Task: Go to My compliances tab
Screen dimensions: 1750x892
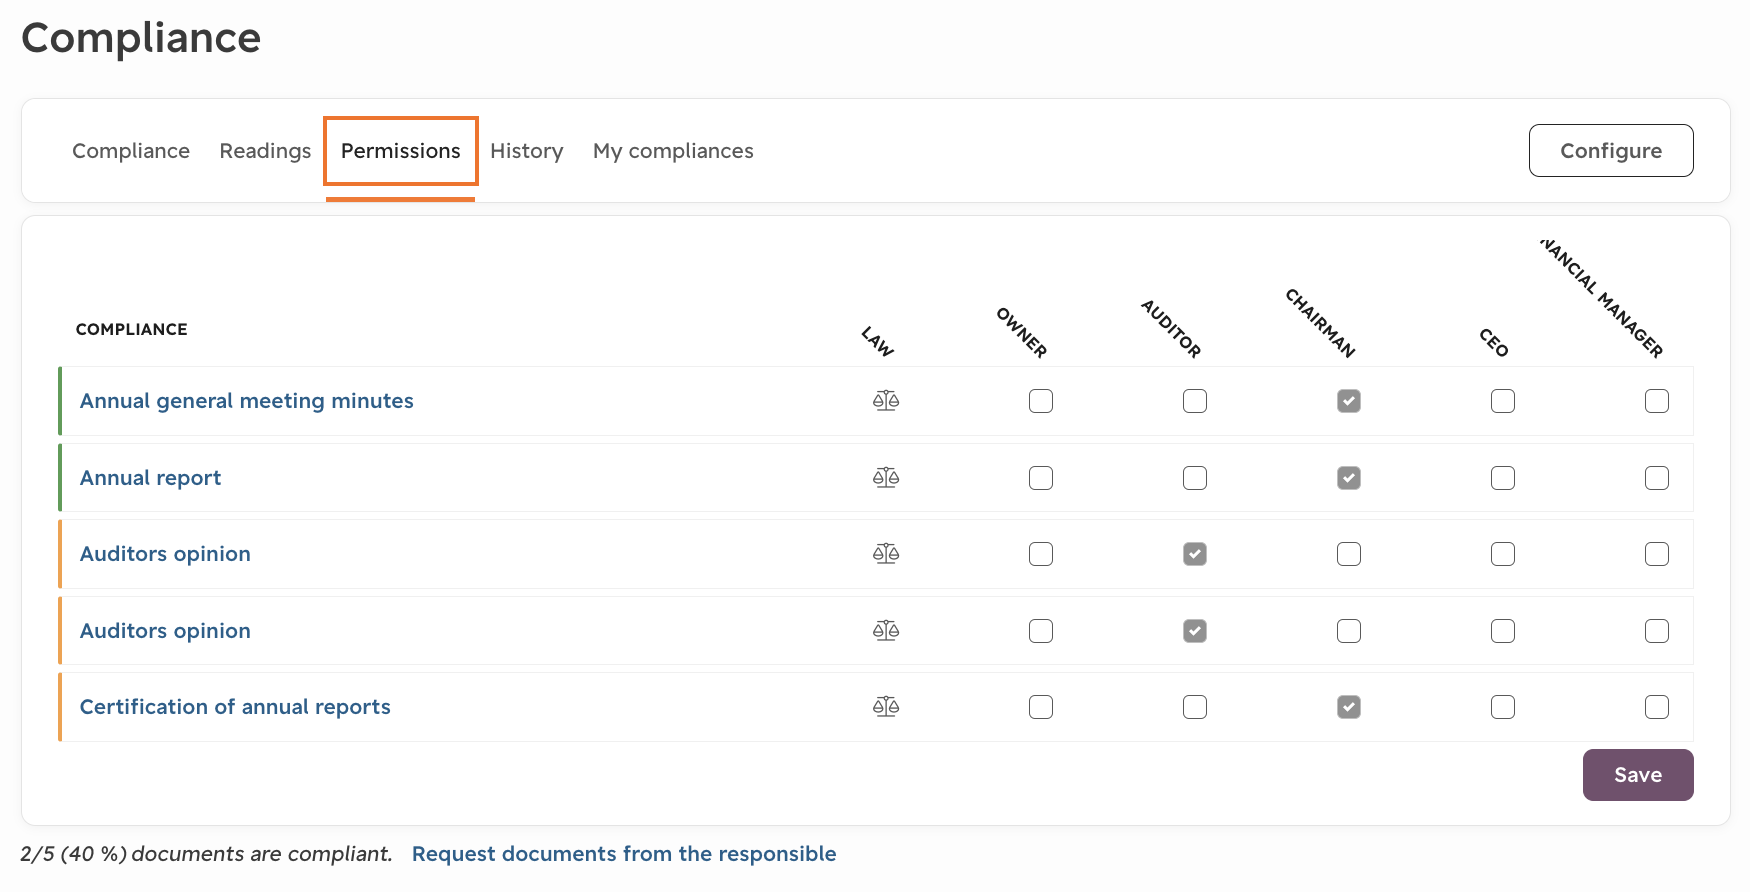Action: (x=673, y=151)
